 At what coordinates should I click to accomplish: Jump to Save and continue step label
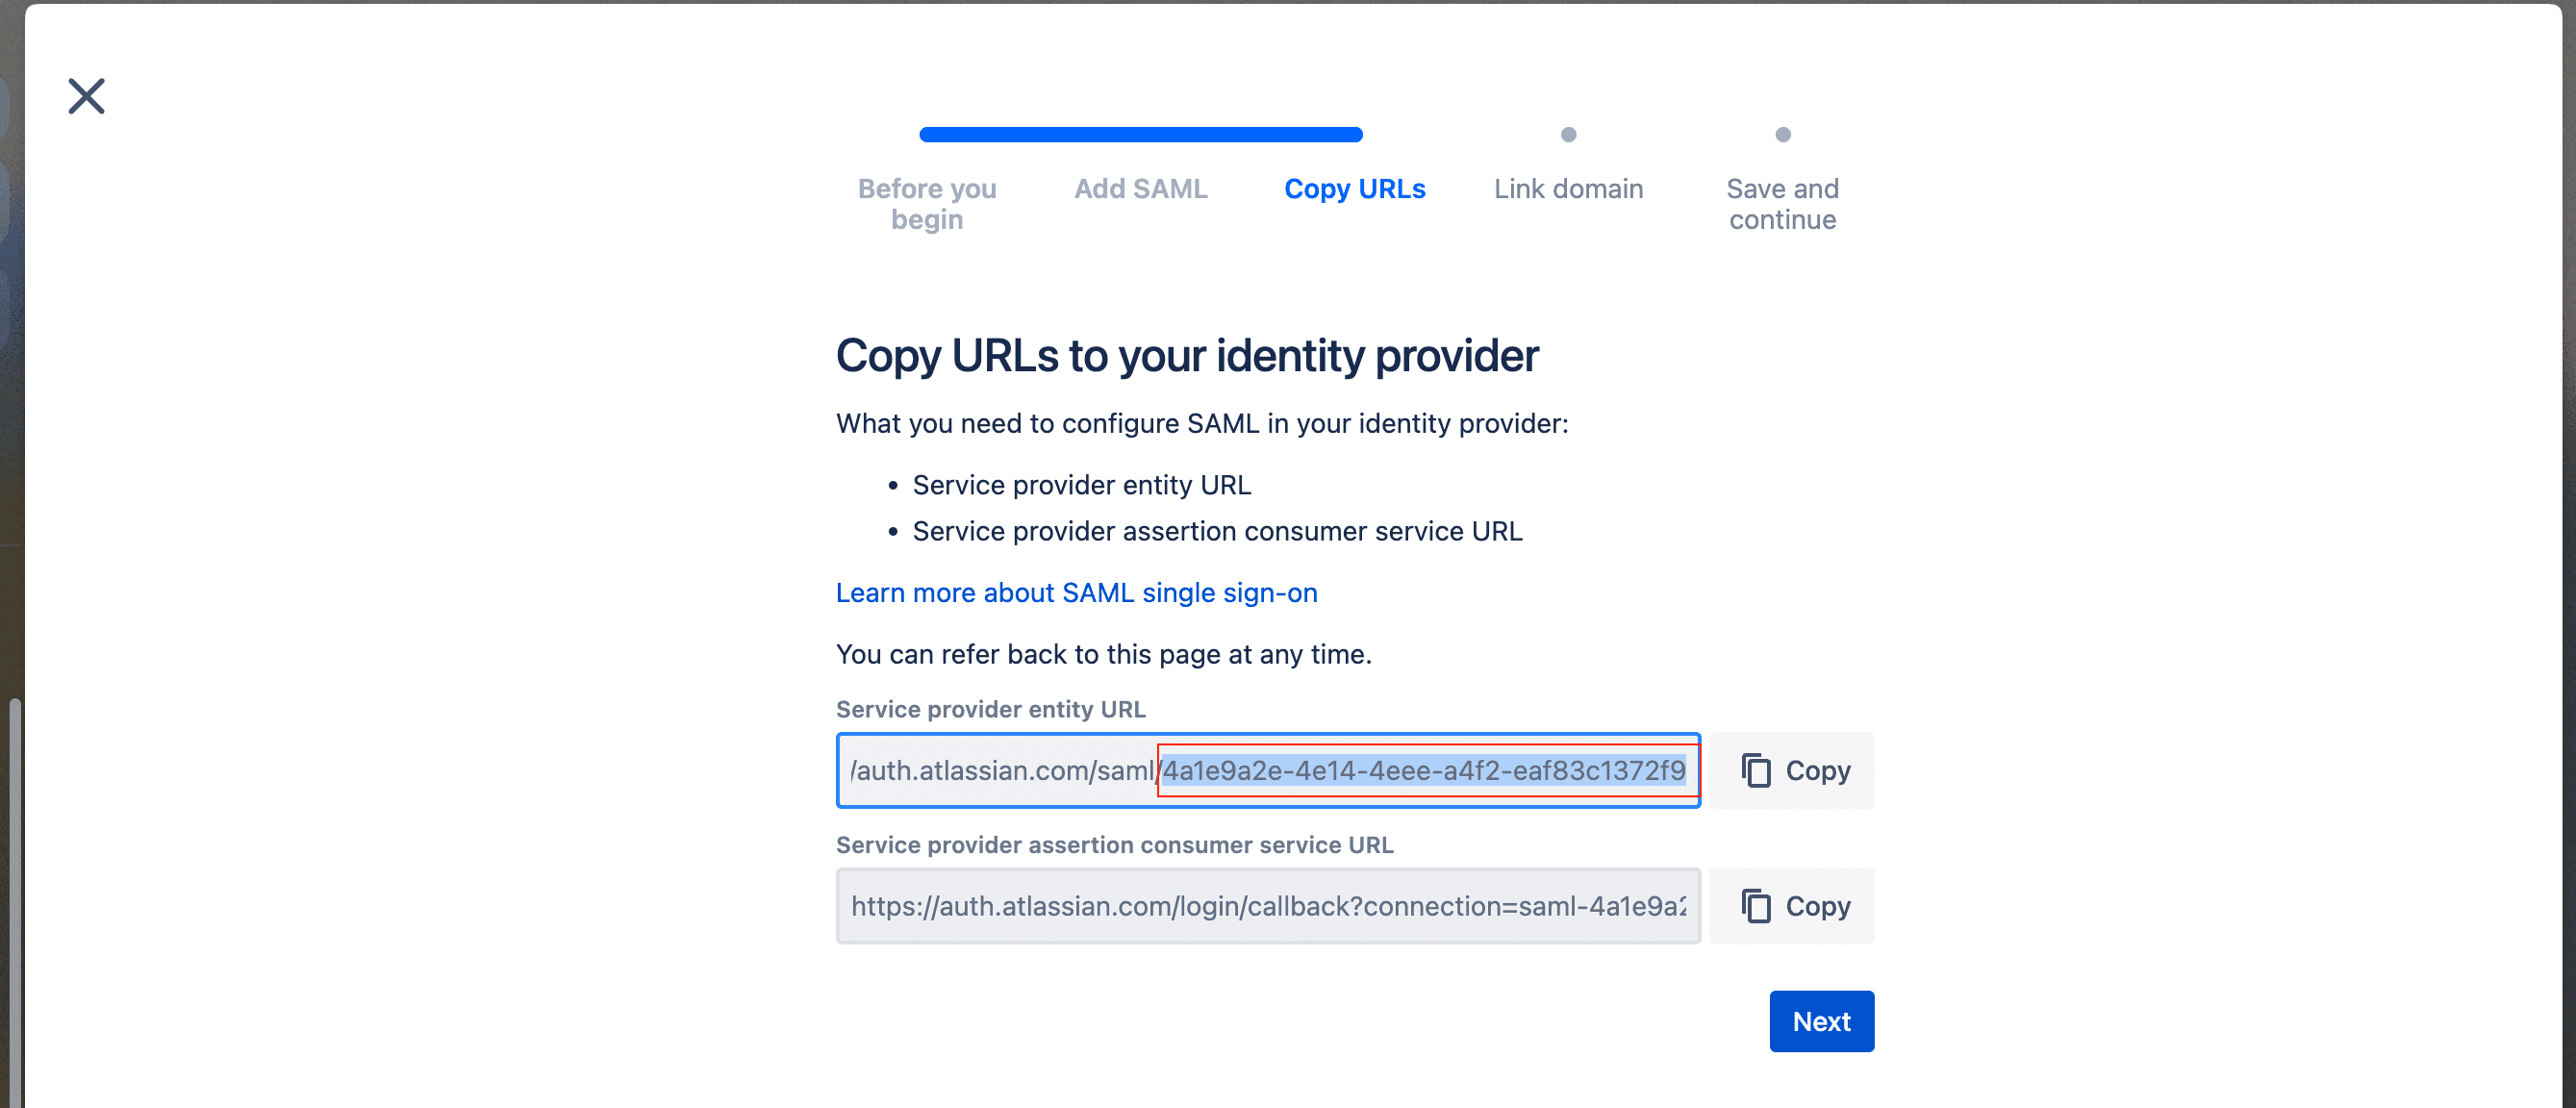1782,204
